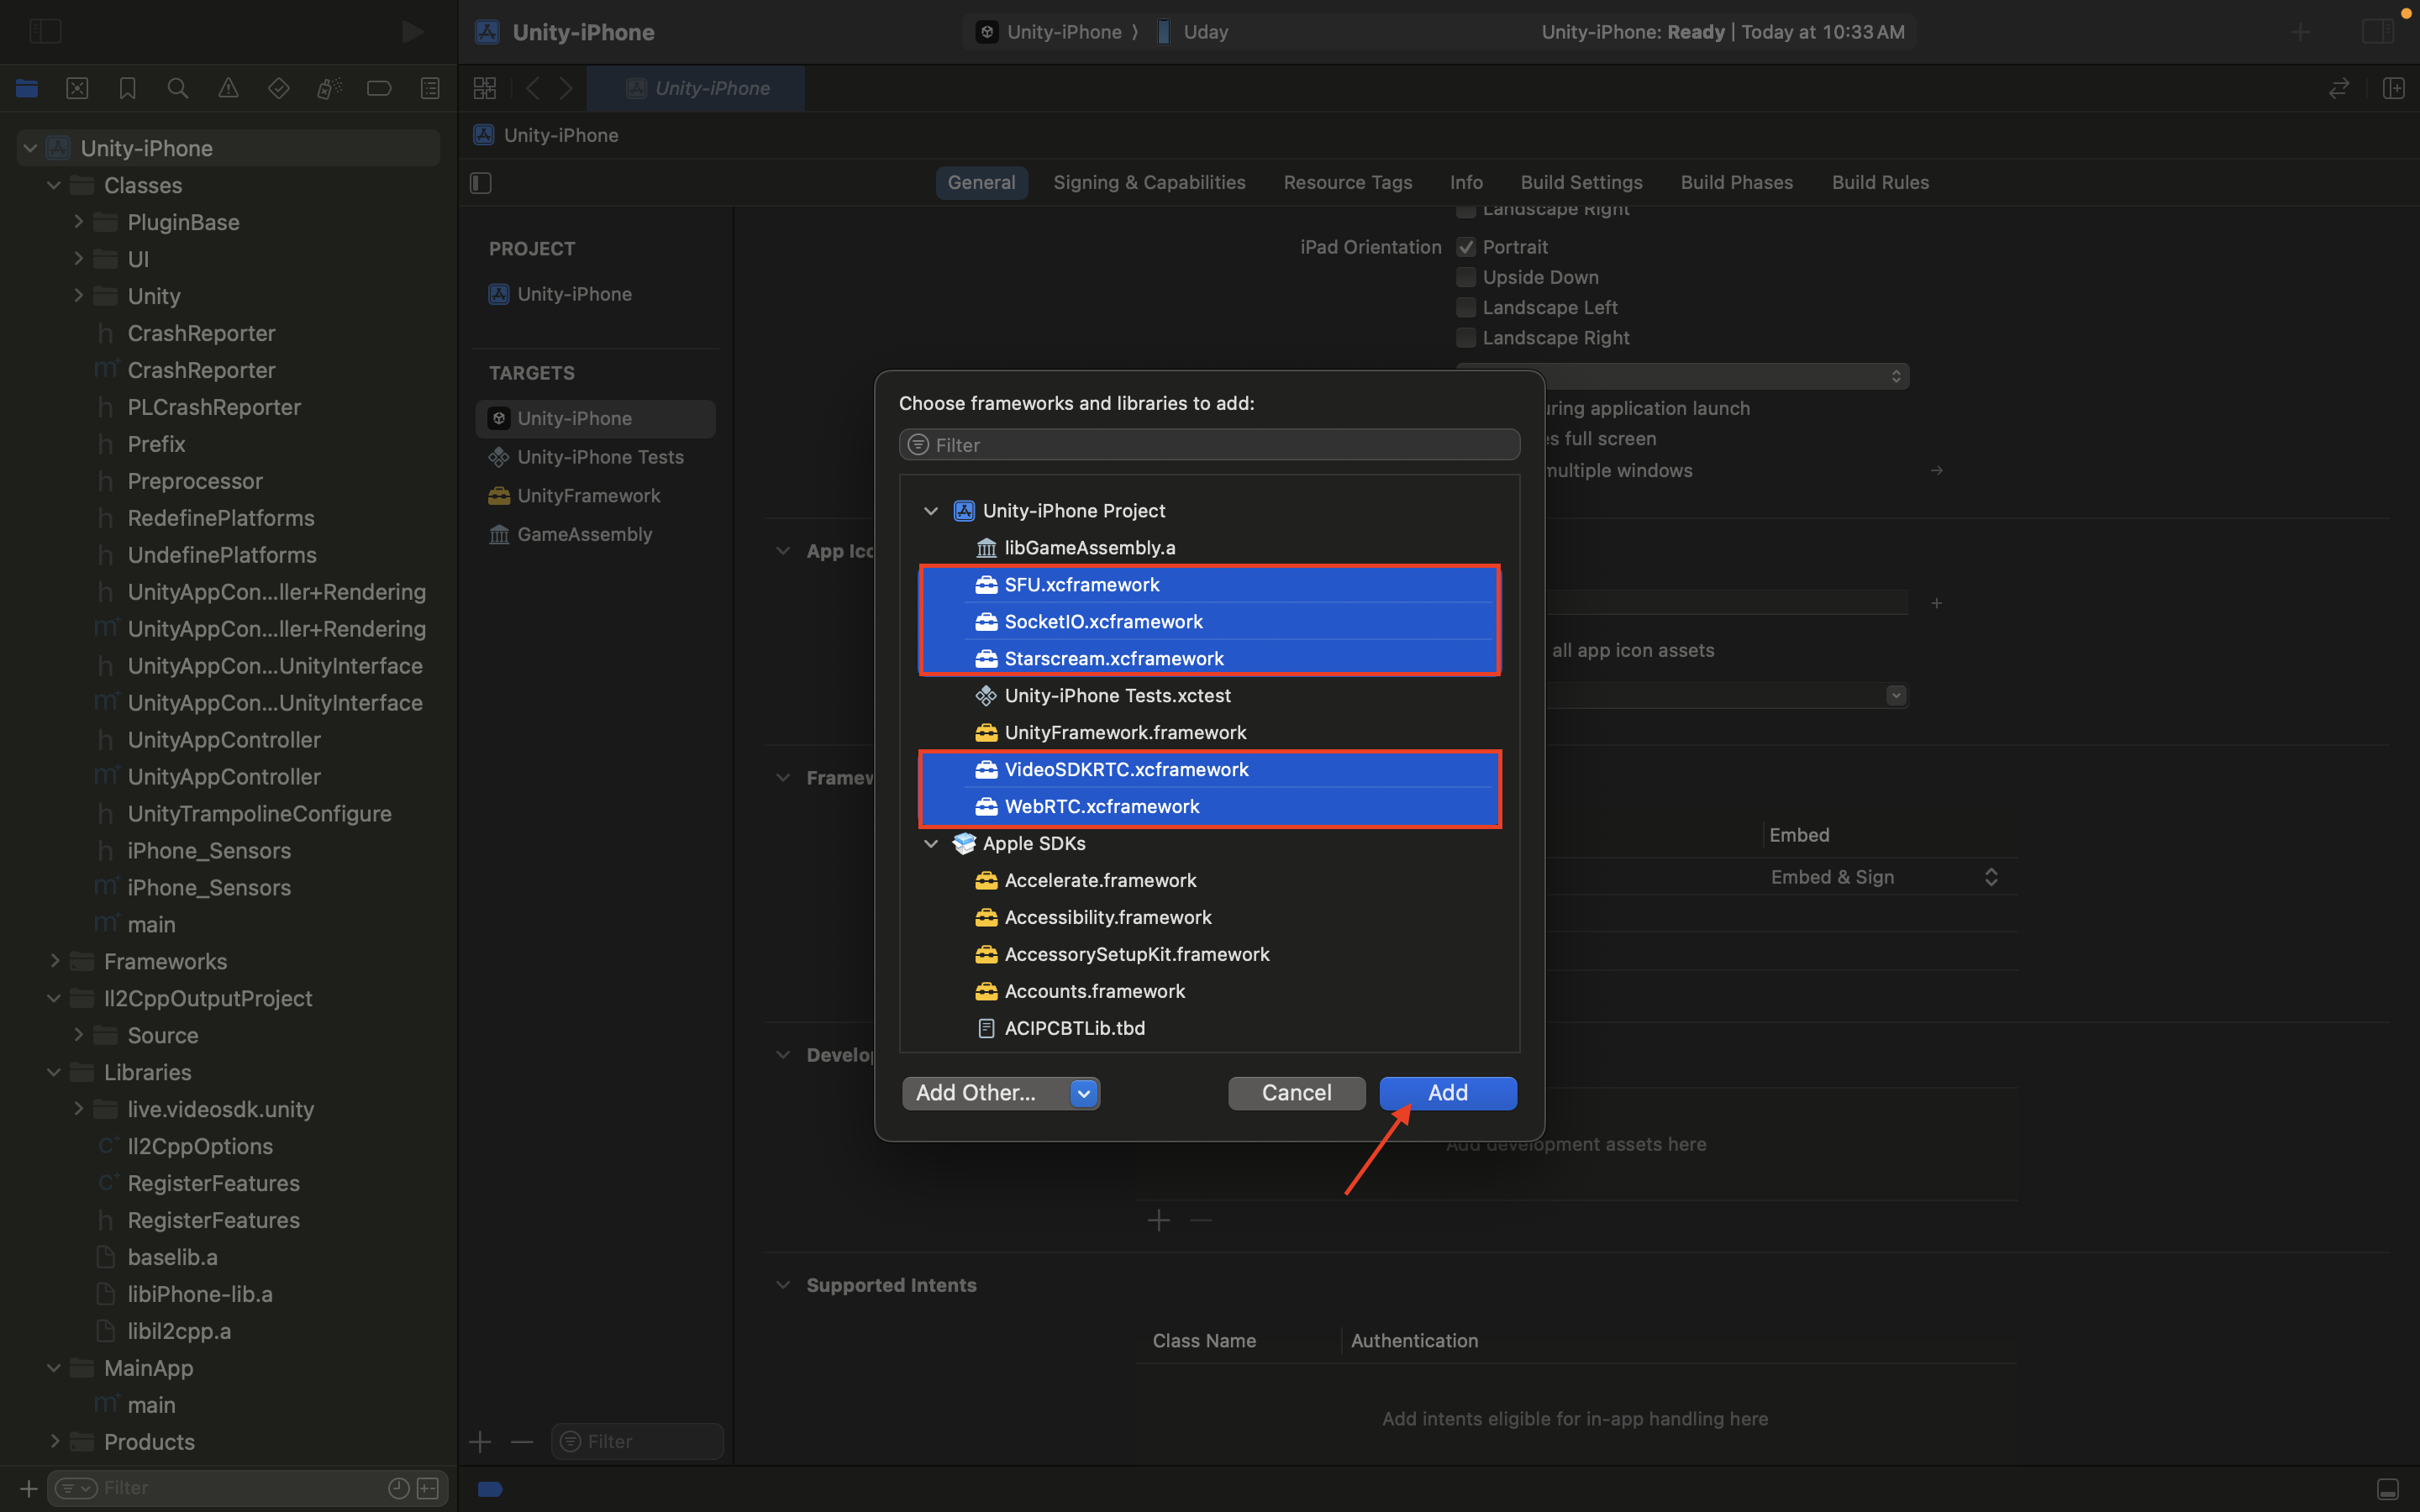Click the related items grid icon

click(485, 88)
